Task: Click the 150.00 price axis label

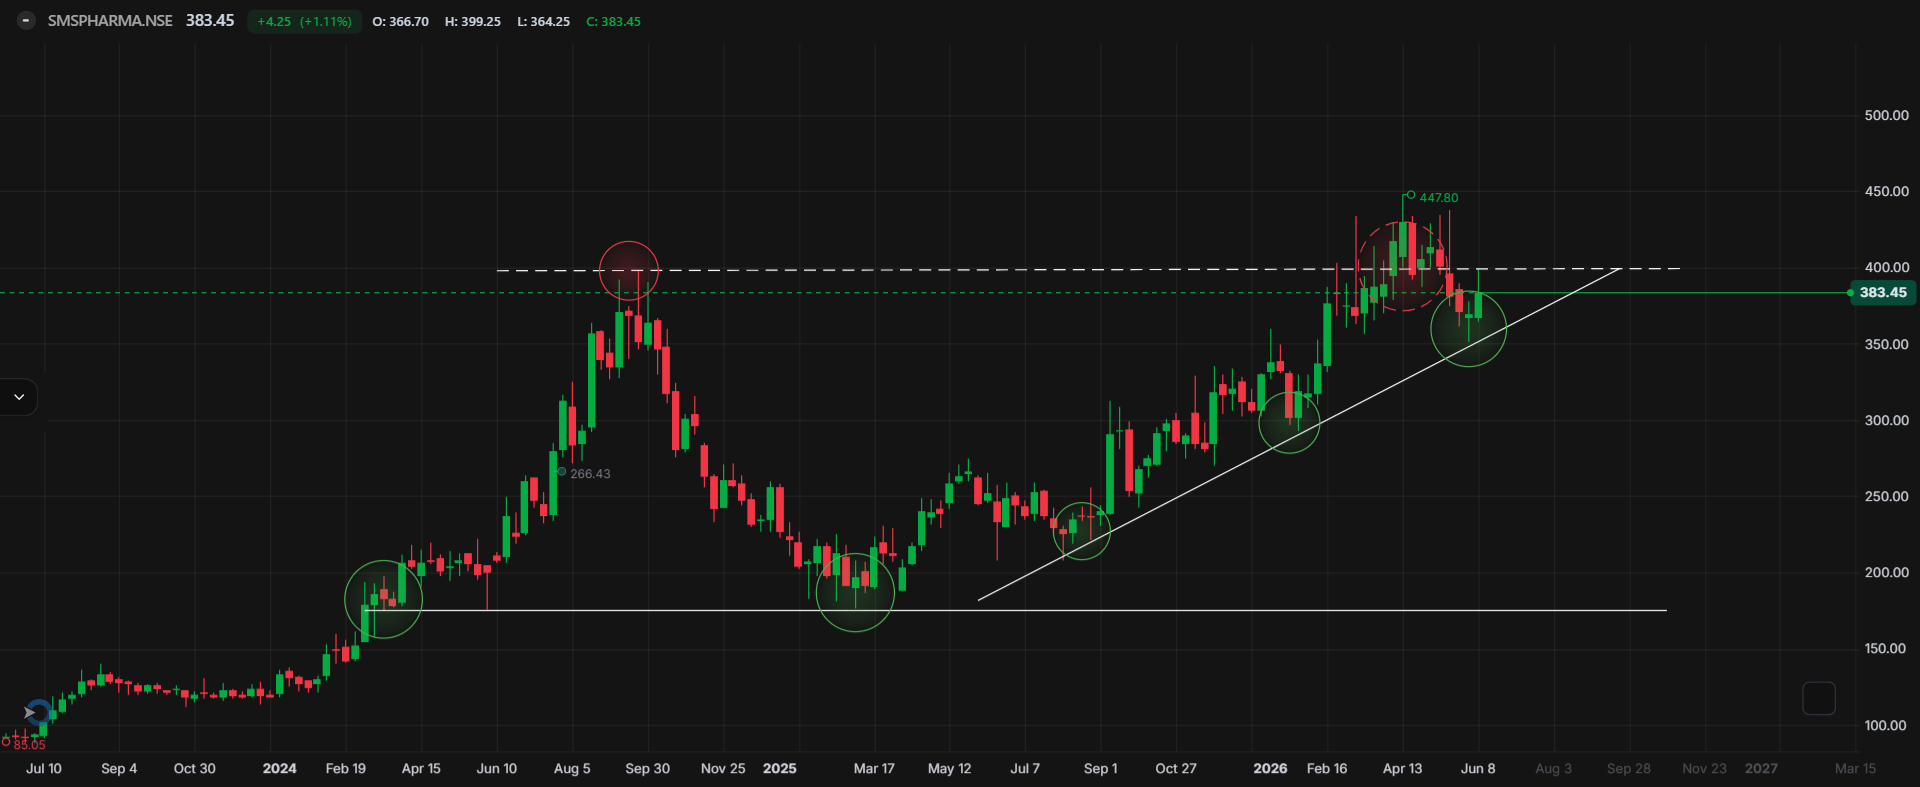Action: coord(1886,649)
